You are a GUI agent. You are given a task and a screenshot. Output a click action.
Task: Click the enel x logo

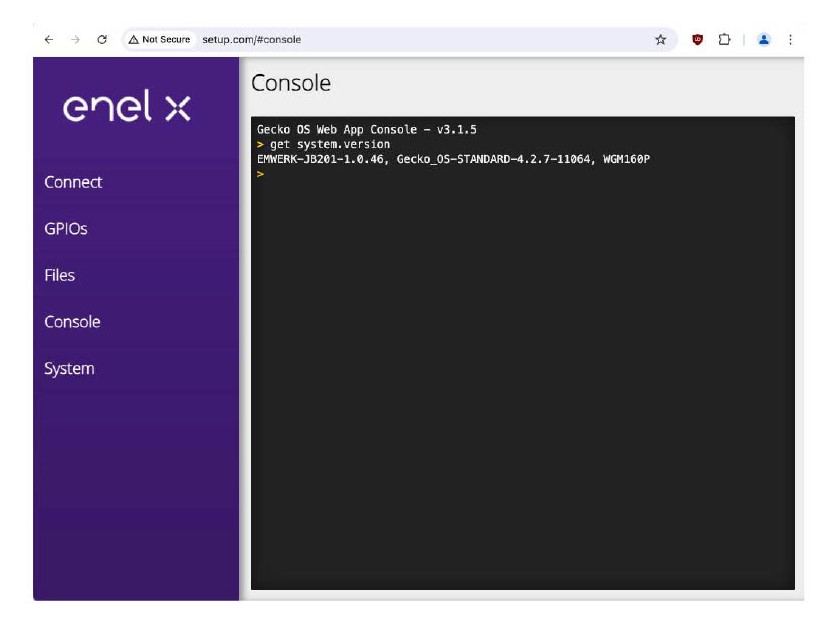(x=126, y=108)
